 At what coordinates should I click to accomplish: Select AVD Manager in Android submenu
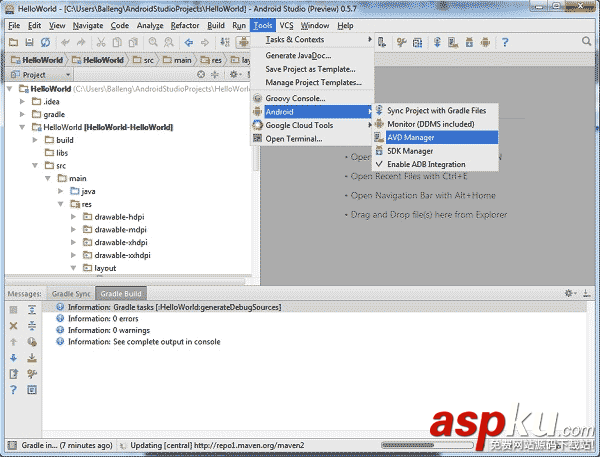click(x=436, y=137)
